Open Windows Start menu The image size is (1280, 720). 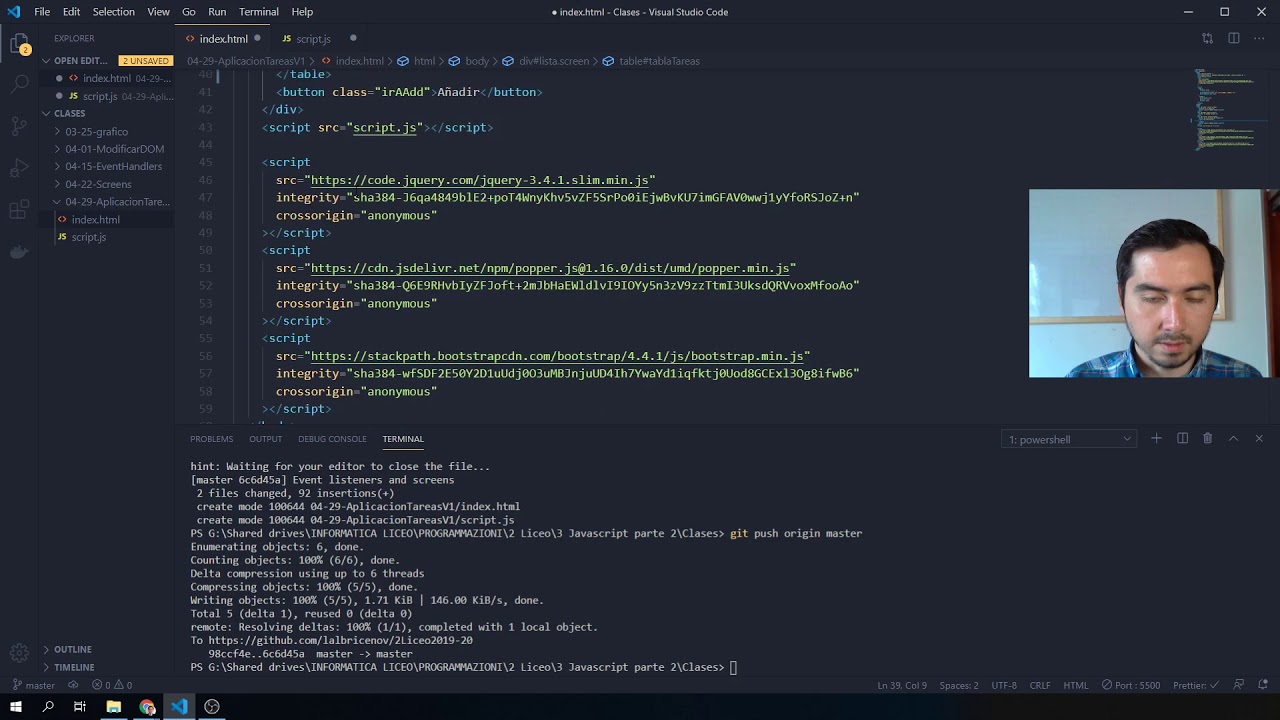15,707
